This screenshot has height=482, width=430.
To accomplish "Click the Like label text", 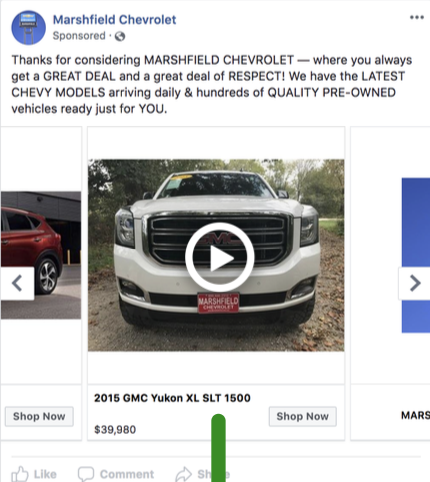I will pos(45,474).
